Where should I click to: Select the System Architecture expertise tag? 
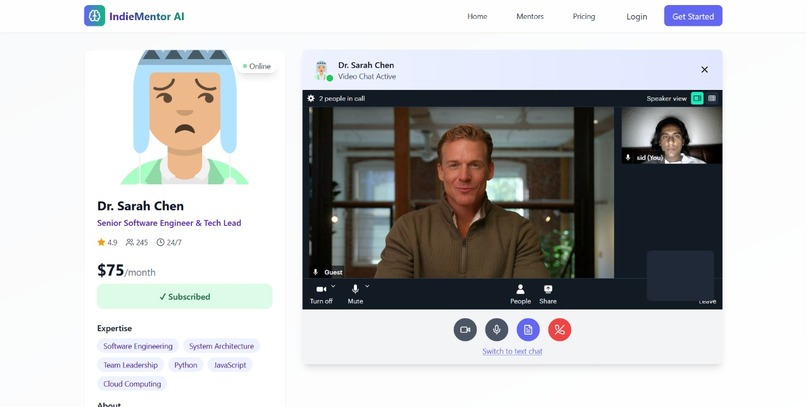221,346
